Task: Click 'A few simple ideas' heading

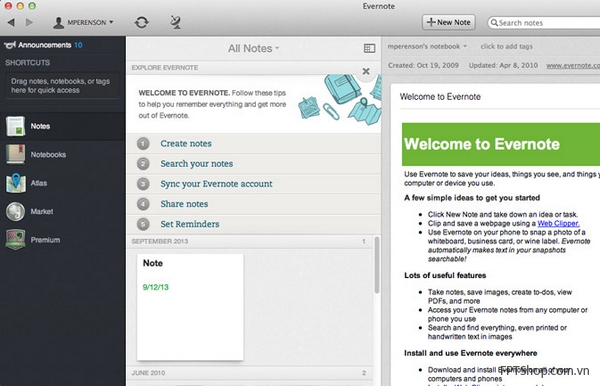Action: pyautogui.click(x=472, y=198)
